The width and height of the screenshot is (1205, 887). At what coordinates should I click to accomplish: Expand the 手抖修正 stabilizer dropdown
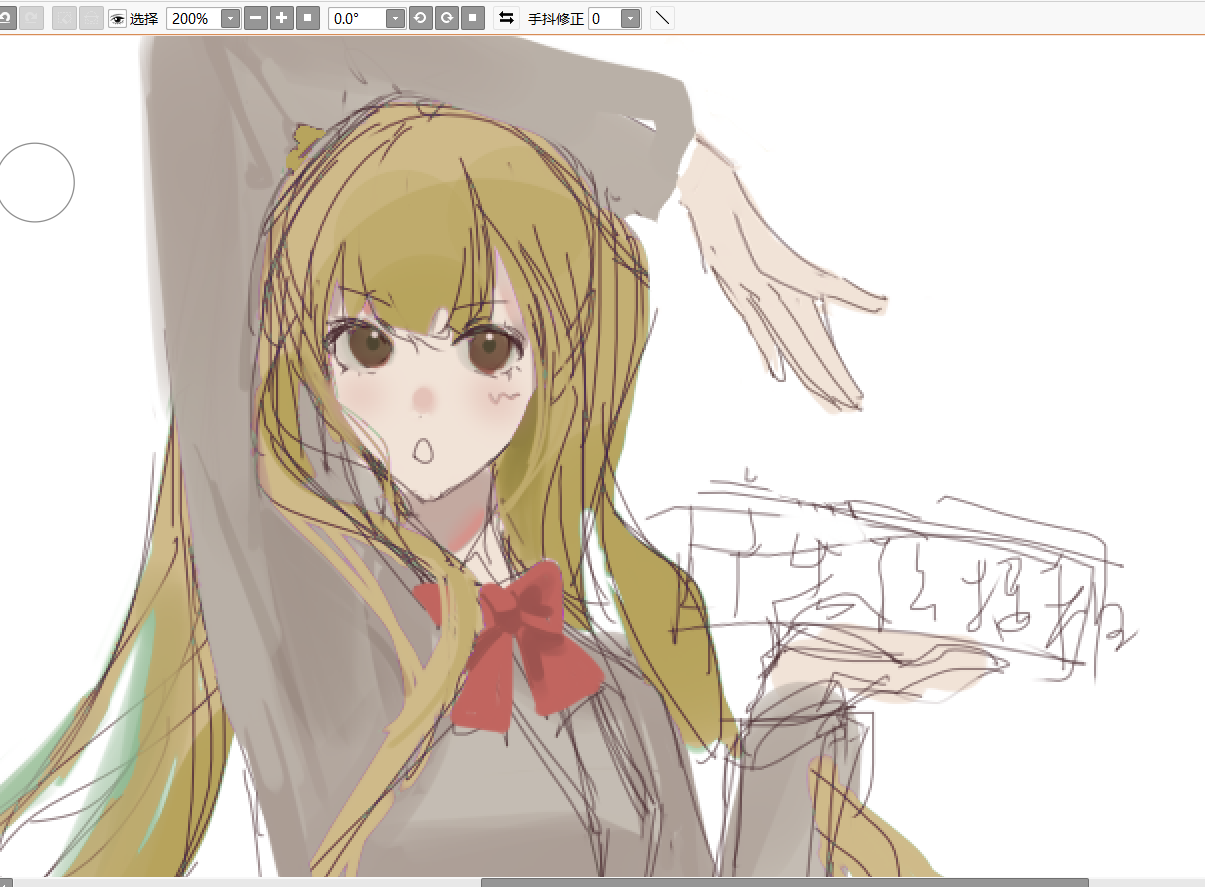click(630, 19)
